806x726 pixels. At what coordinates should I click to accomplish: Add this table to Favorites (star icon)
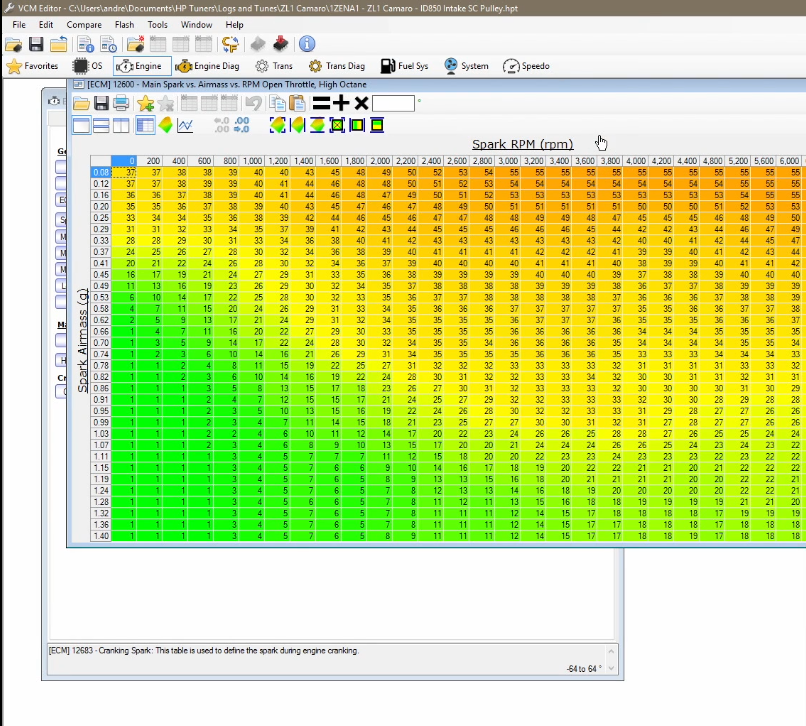click(146, 103)
